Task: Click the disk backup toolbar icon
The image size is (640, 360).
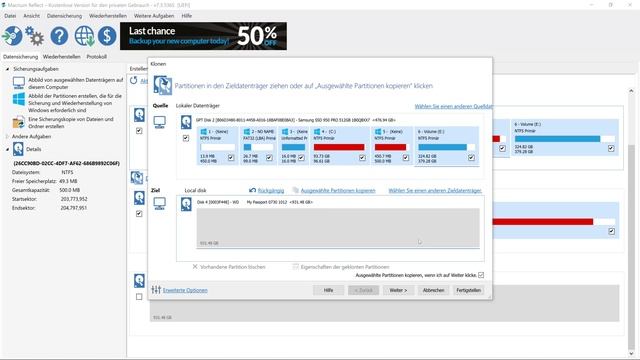Action: 12,36
